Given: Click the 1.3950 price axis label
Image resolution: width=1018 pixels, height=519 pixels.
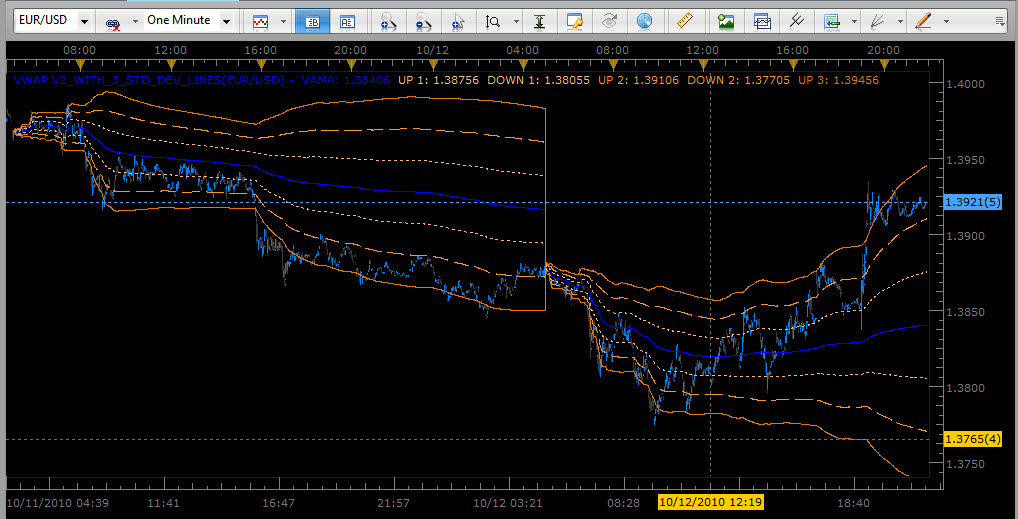Looking at the screenshot, I should click(965, 160).
